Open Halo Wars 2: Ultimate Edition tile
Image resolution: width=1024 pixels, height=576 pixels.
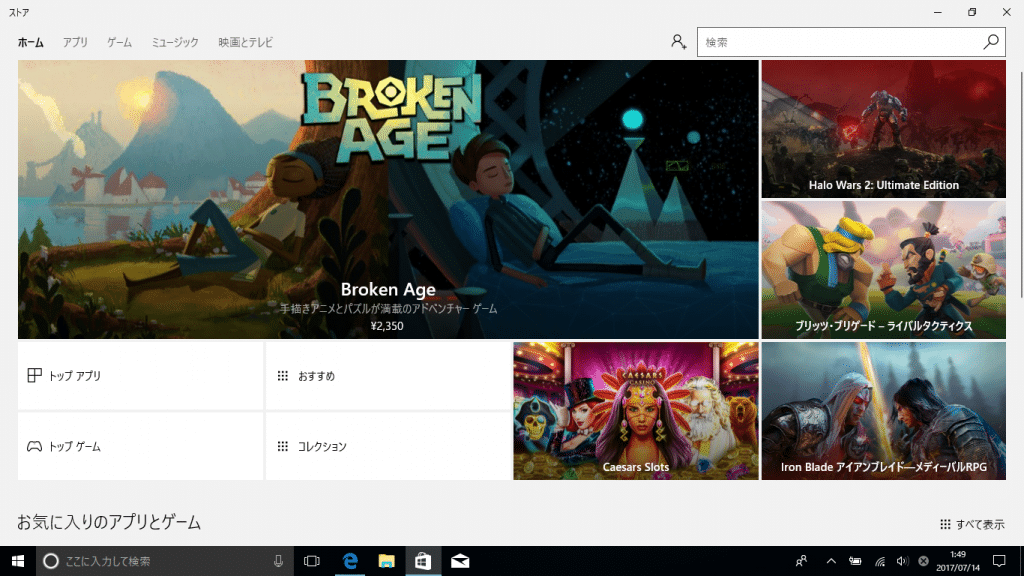point(884,129)
